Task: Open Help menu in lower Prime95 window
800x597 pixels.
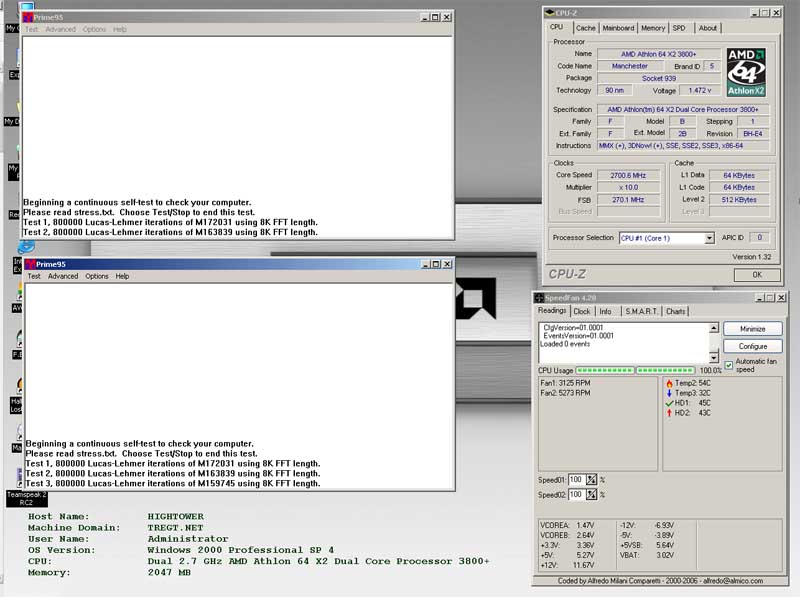Action: [122, 276]
